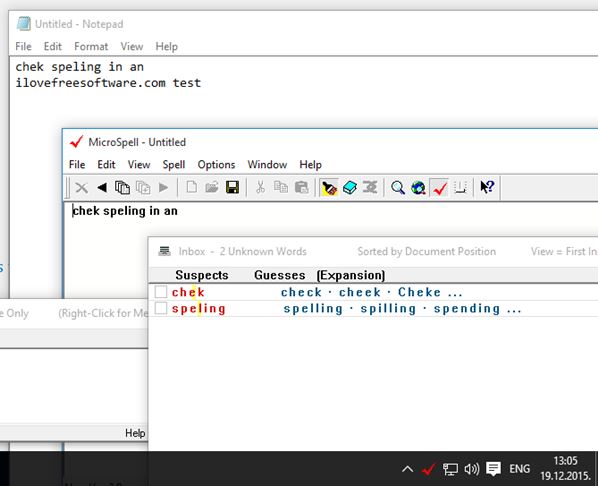598x486 pixels.
Task: Select the suspect word 'chek'
Action: 188,292
